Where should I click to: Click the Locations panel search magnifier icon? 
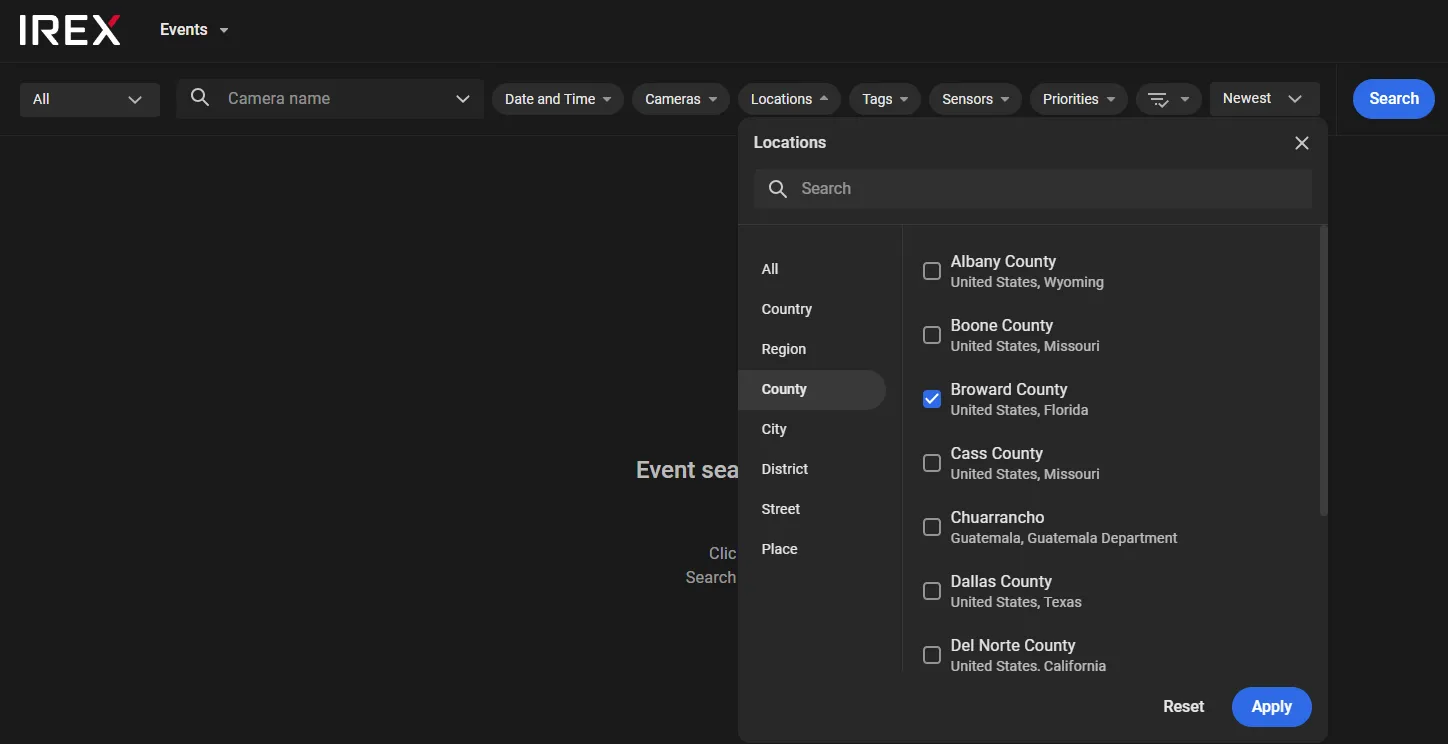point(778,188)
